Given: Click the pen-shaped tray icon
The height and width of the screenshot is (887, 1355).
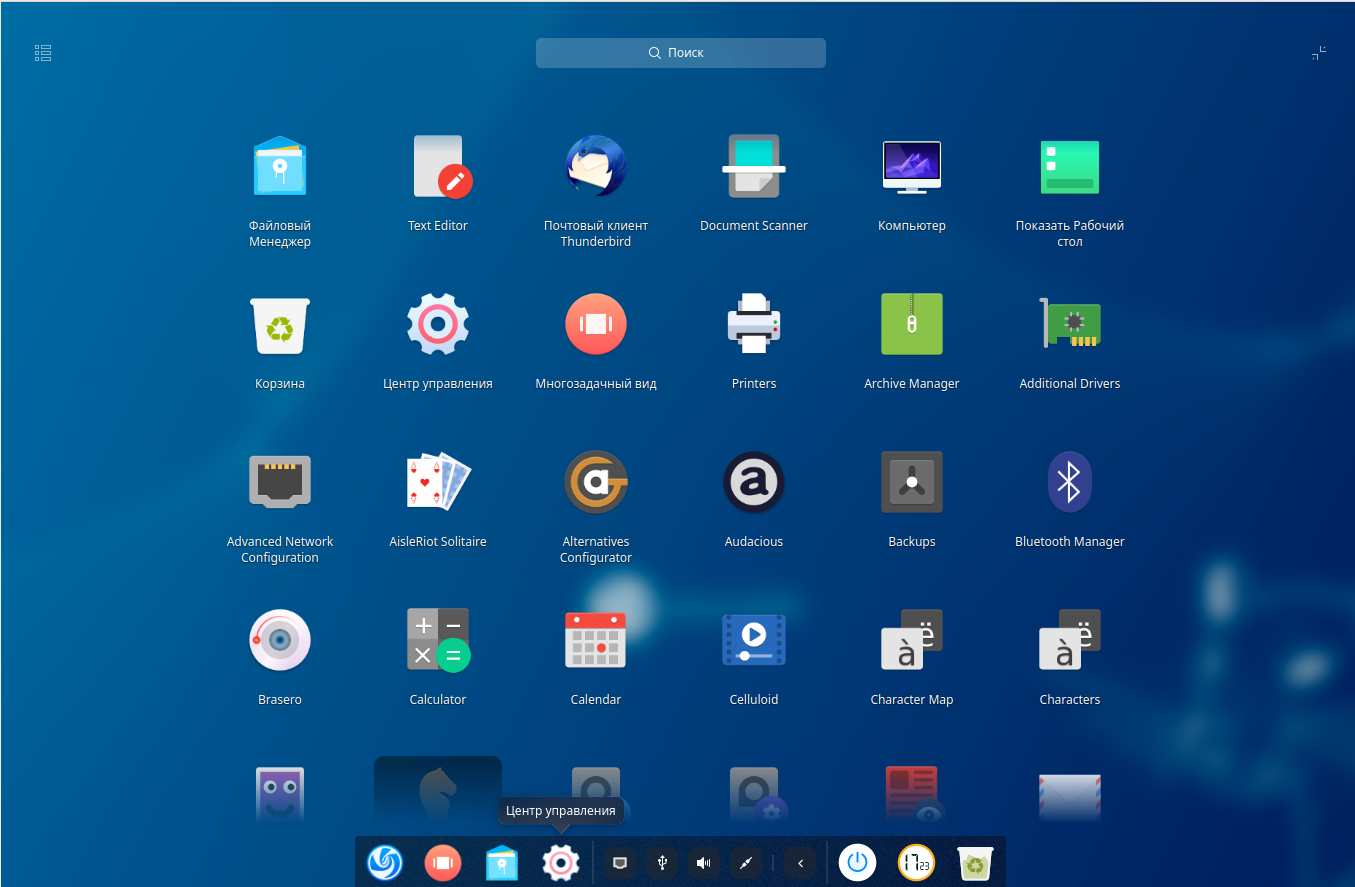Looking at the screenshot, I should (746, 862).
